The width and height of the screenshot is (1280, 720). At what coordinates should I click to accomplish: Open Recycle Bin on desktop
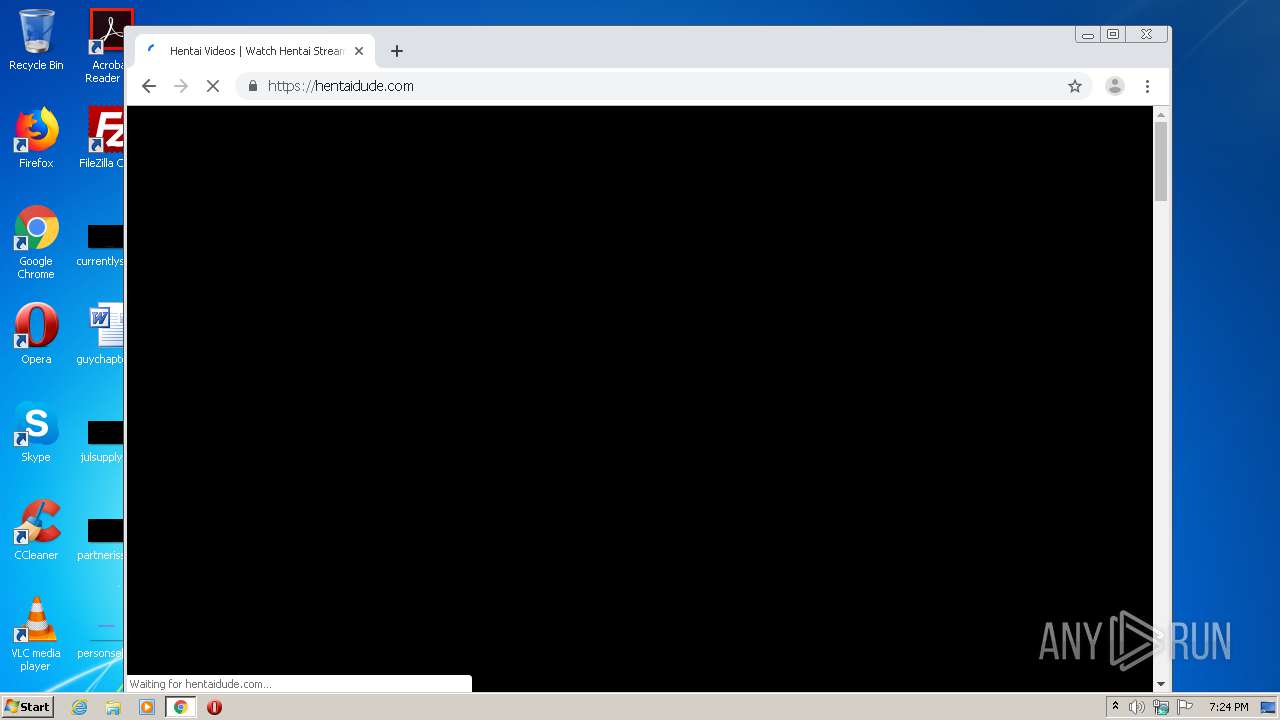pyautogui.click(x=36, y=40)
